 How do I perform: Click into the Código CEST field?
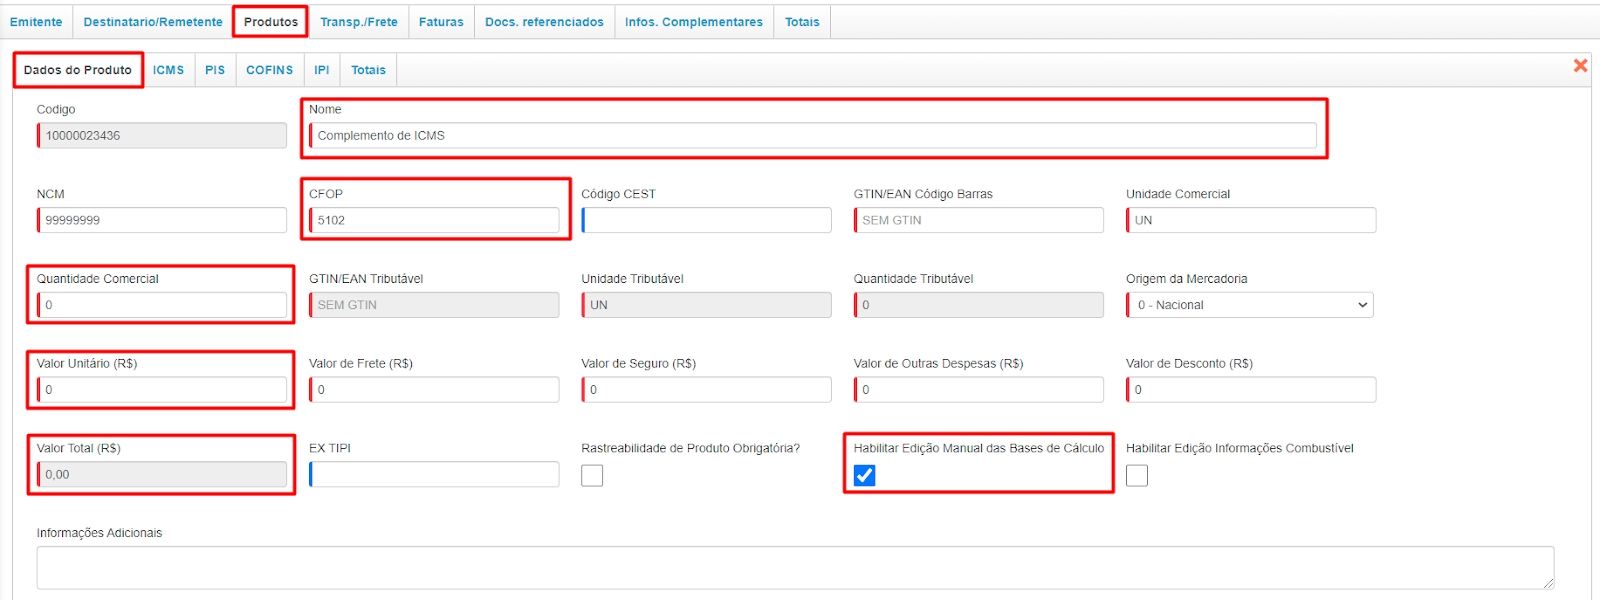click(706, 220)
